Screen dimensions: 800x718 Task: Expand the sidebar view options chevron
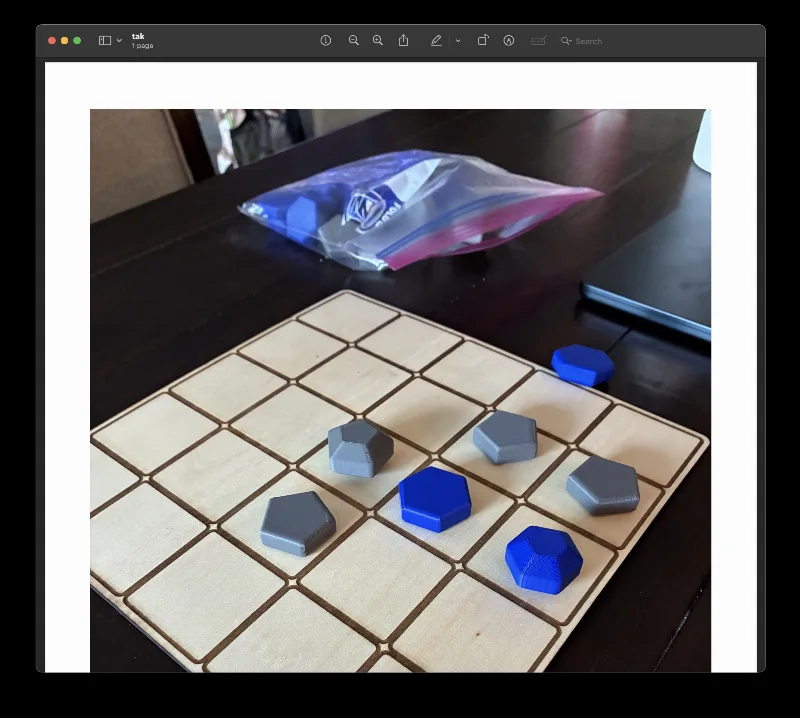[119, 41]
